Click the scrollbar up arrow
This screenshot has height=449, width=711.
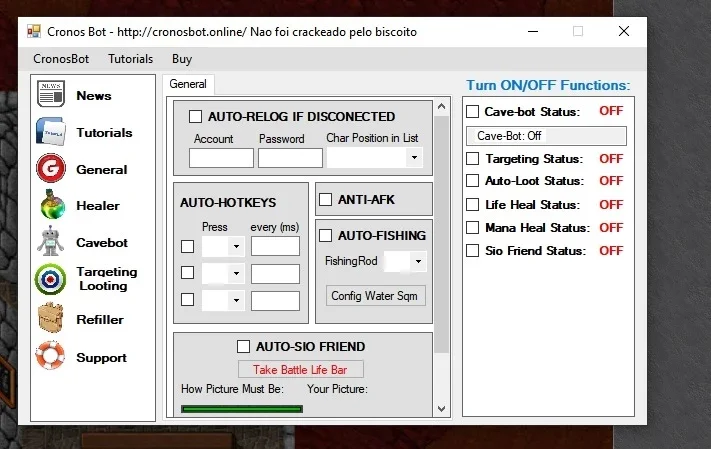(442, 107)
